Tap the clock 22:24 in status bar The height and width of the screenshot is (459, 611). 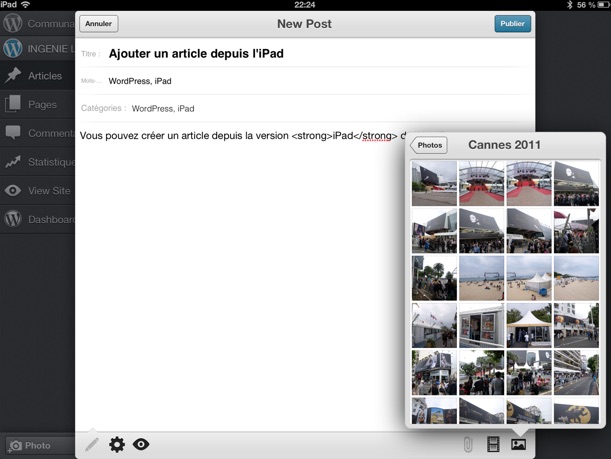[305, 5]
